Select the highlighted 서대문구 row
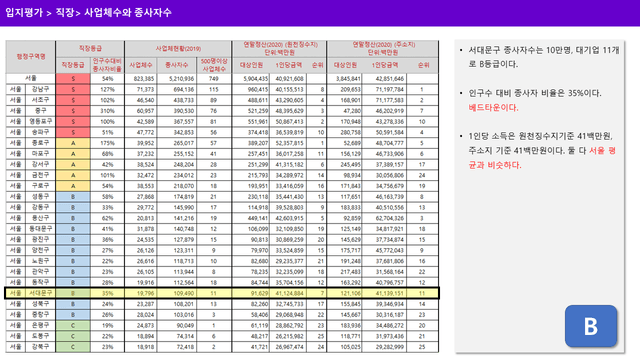Screen dimensions: 640x360 click(x=222, y=293)
